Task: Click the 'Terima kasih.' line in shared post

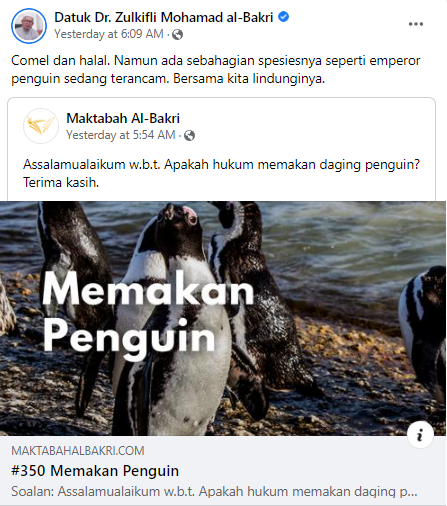Action: pyautogui.click(x=61, y=182)
